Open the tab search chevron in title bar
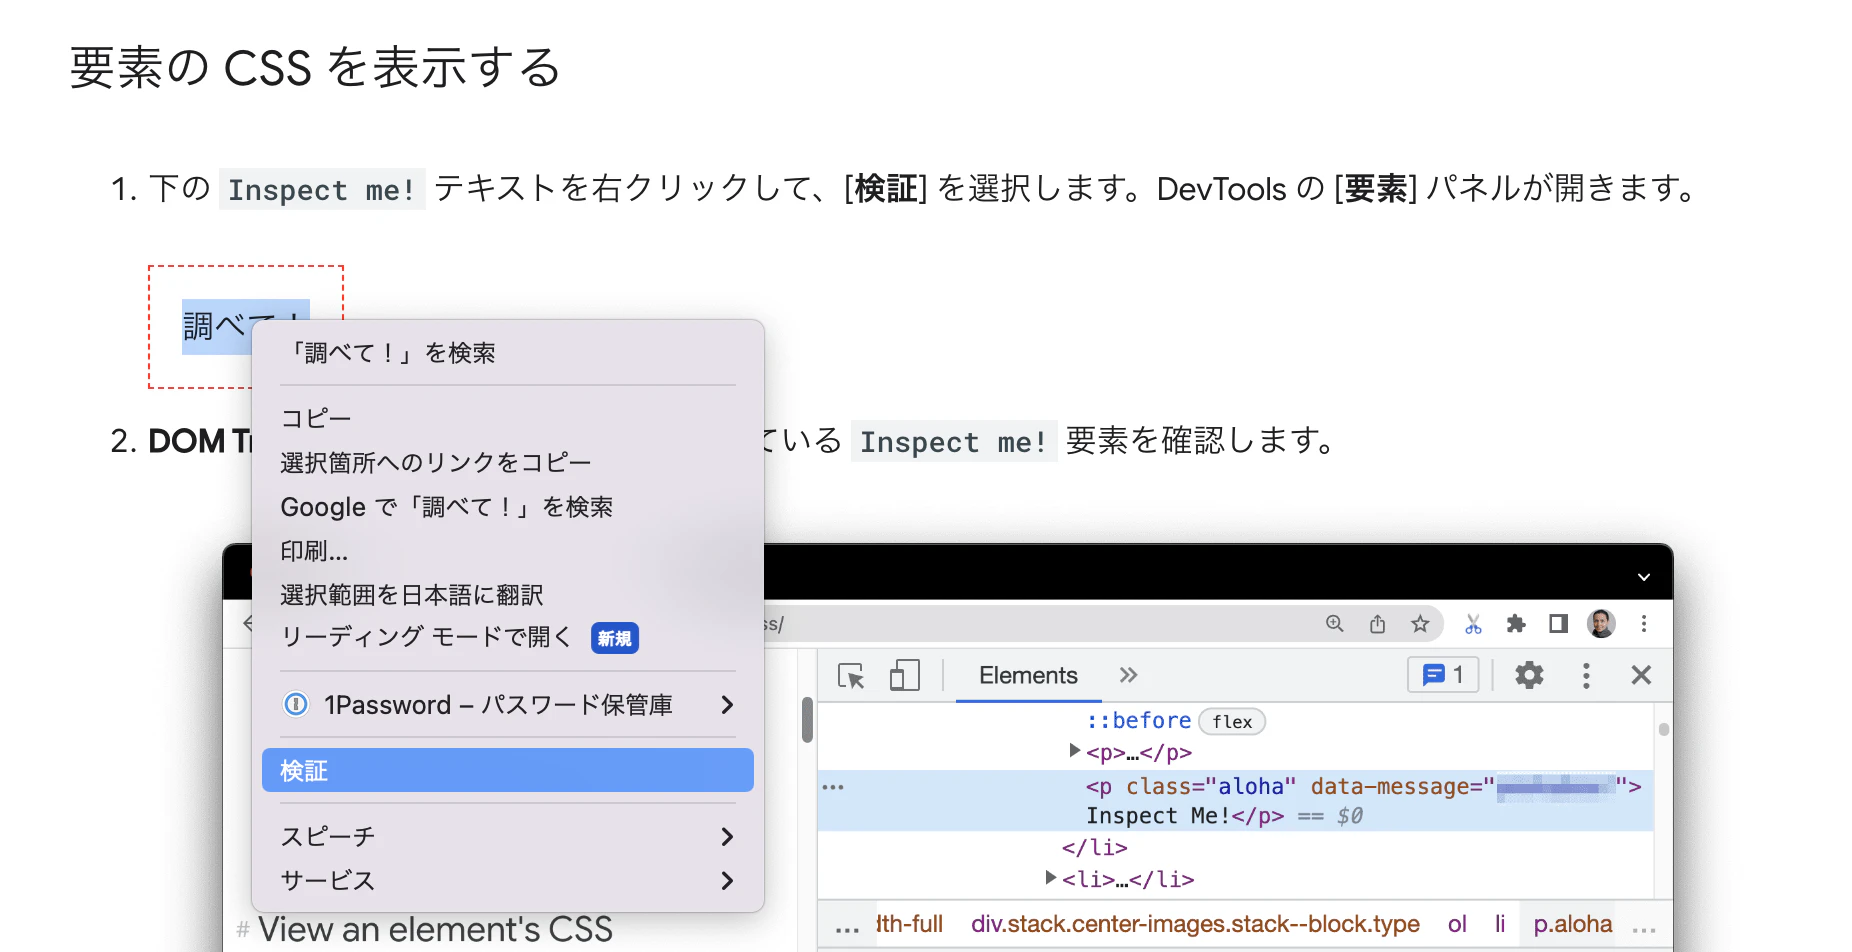The width and height of the screenshot is (1852, 952). point(1644,577)
